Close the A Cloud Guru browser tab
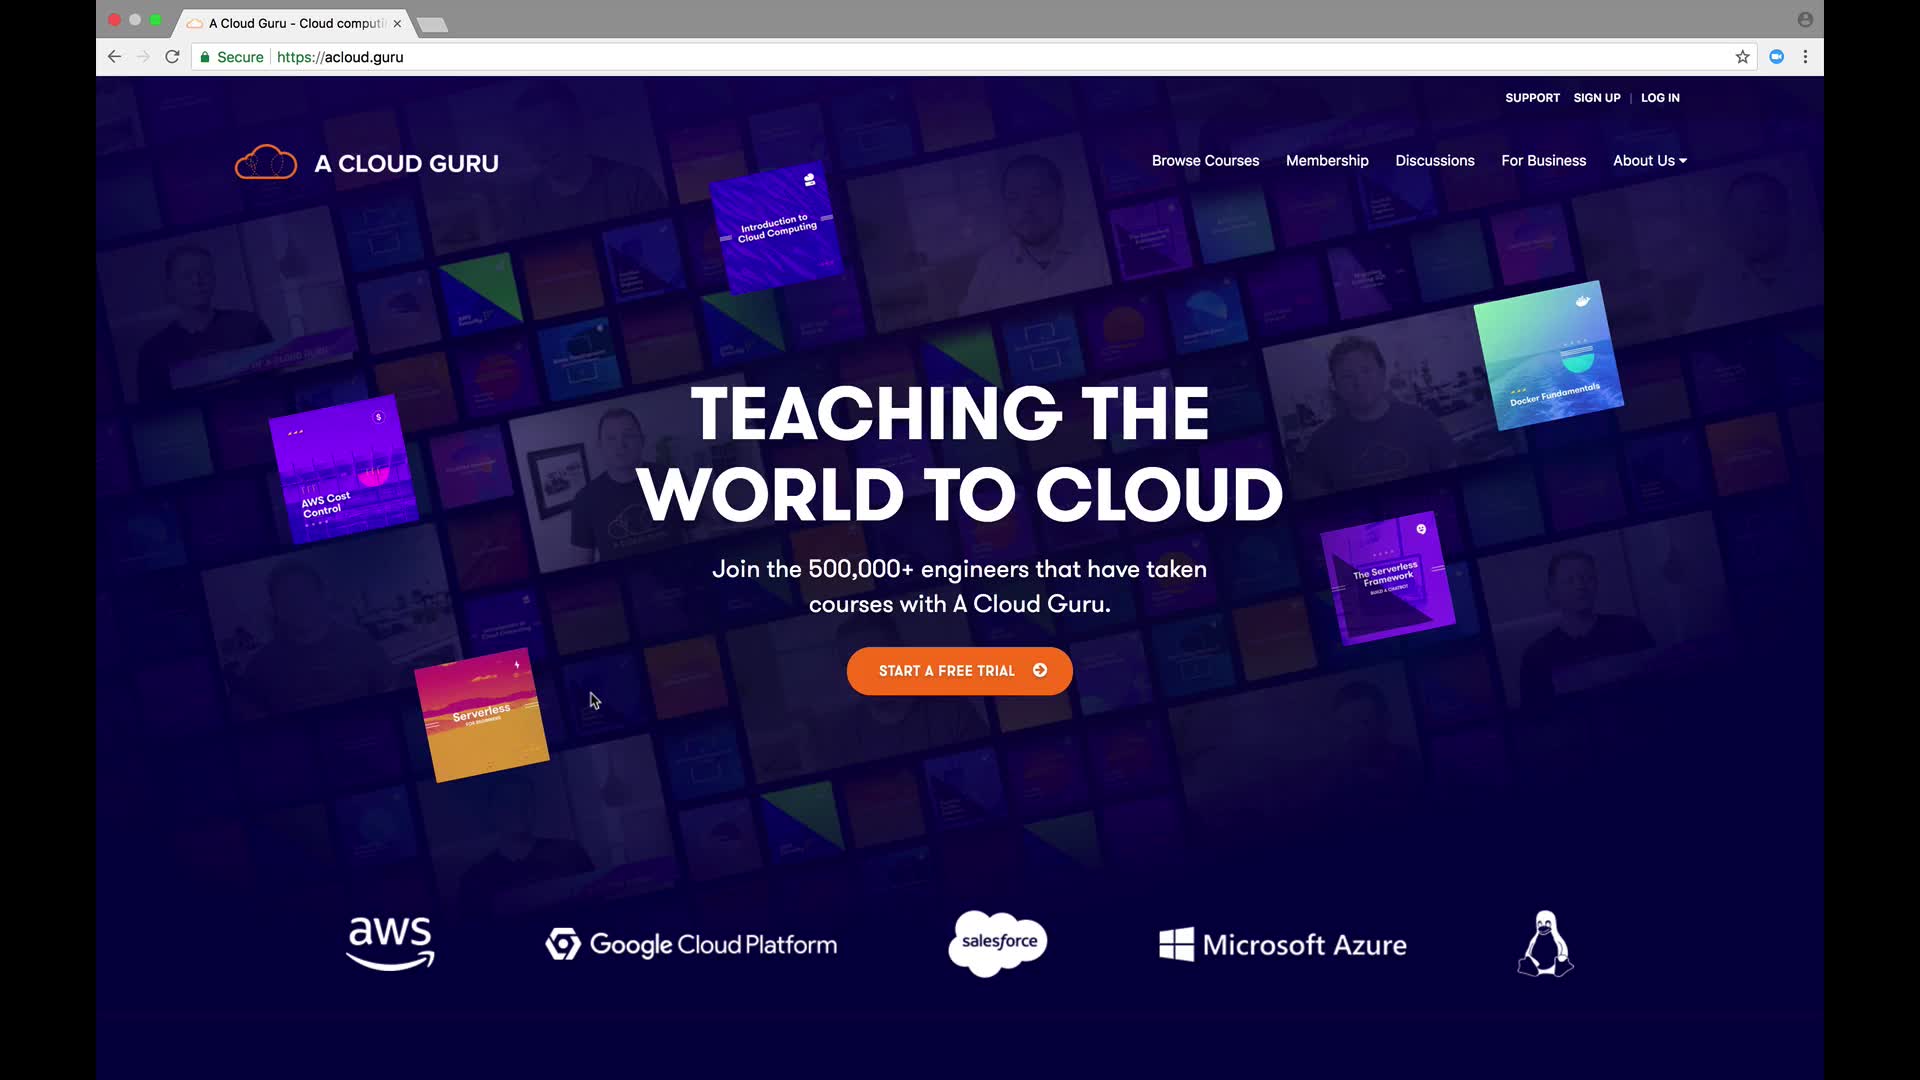This screenshot has height=1080, width=1920. (x=397, y=23)
